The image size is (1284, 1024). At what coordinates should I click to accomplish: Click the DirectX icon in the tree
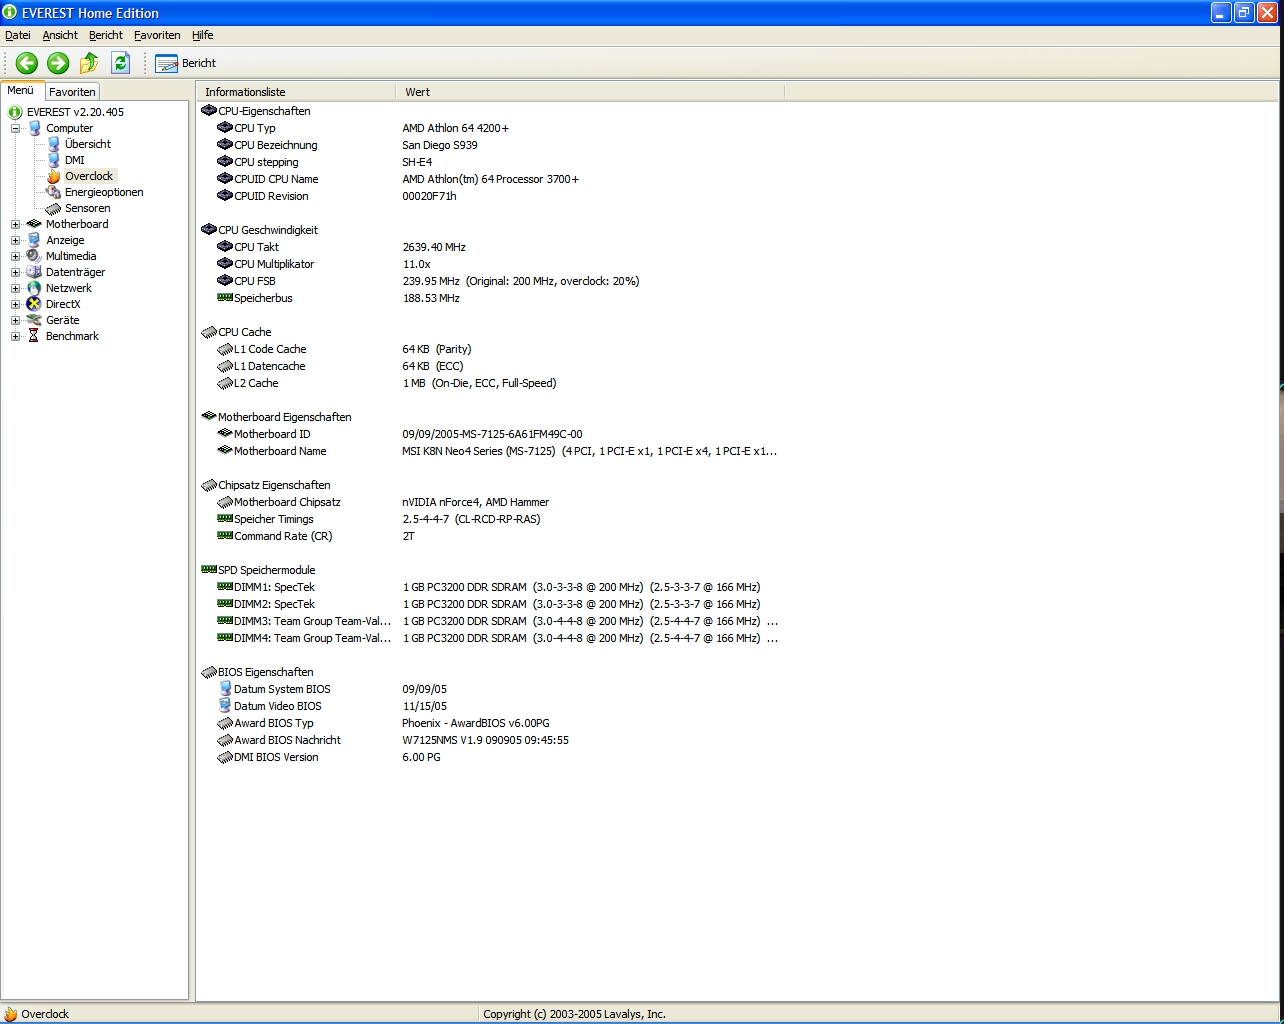point(34,304)
